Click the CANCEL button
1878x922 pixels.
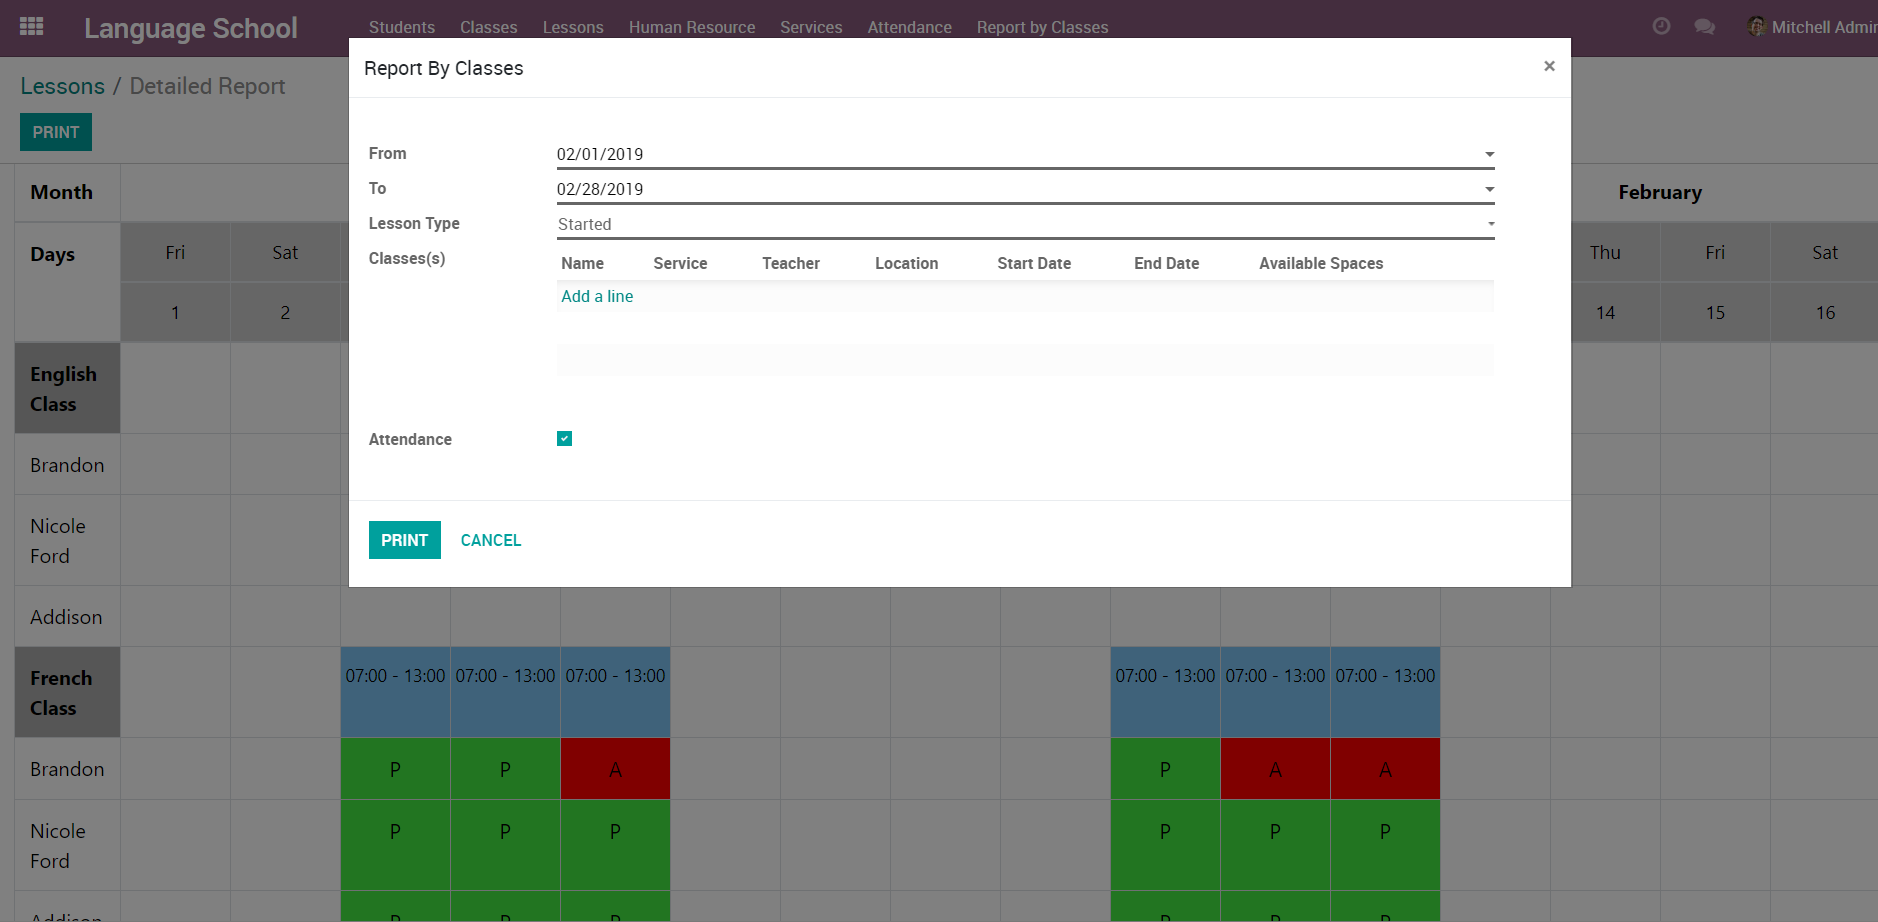pos(490,540)
